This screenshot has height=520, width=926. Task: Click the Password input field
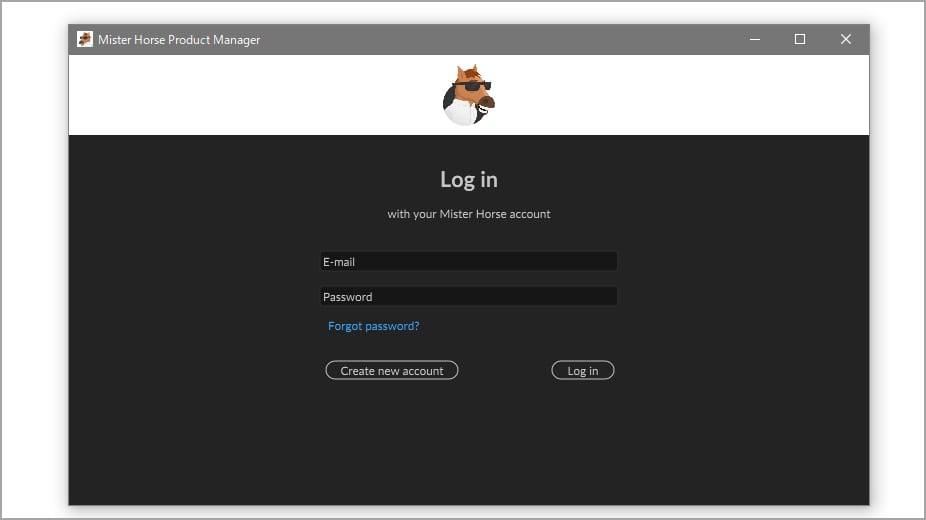coord(468,296)
